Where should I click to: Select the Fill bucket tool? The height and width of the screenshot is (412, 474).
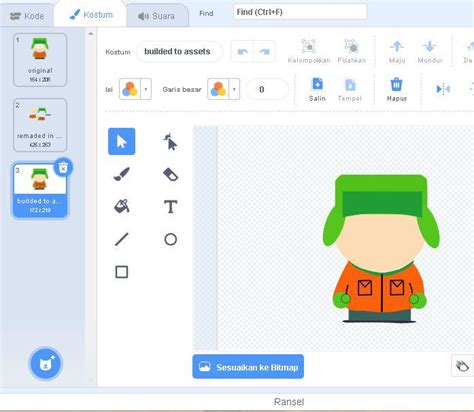[x=122, y=206]
